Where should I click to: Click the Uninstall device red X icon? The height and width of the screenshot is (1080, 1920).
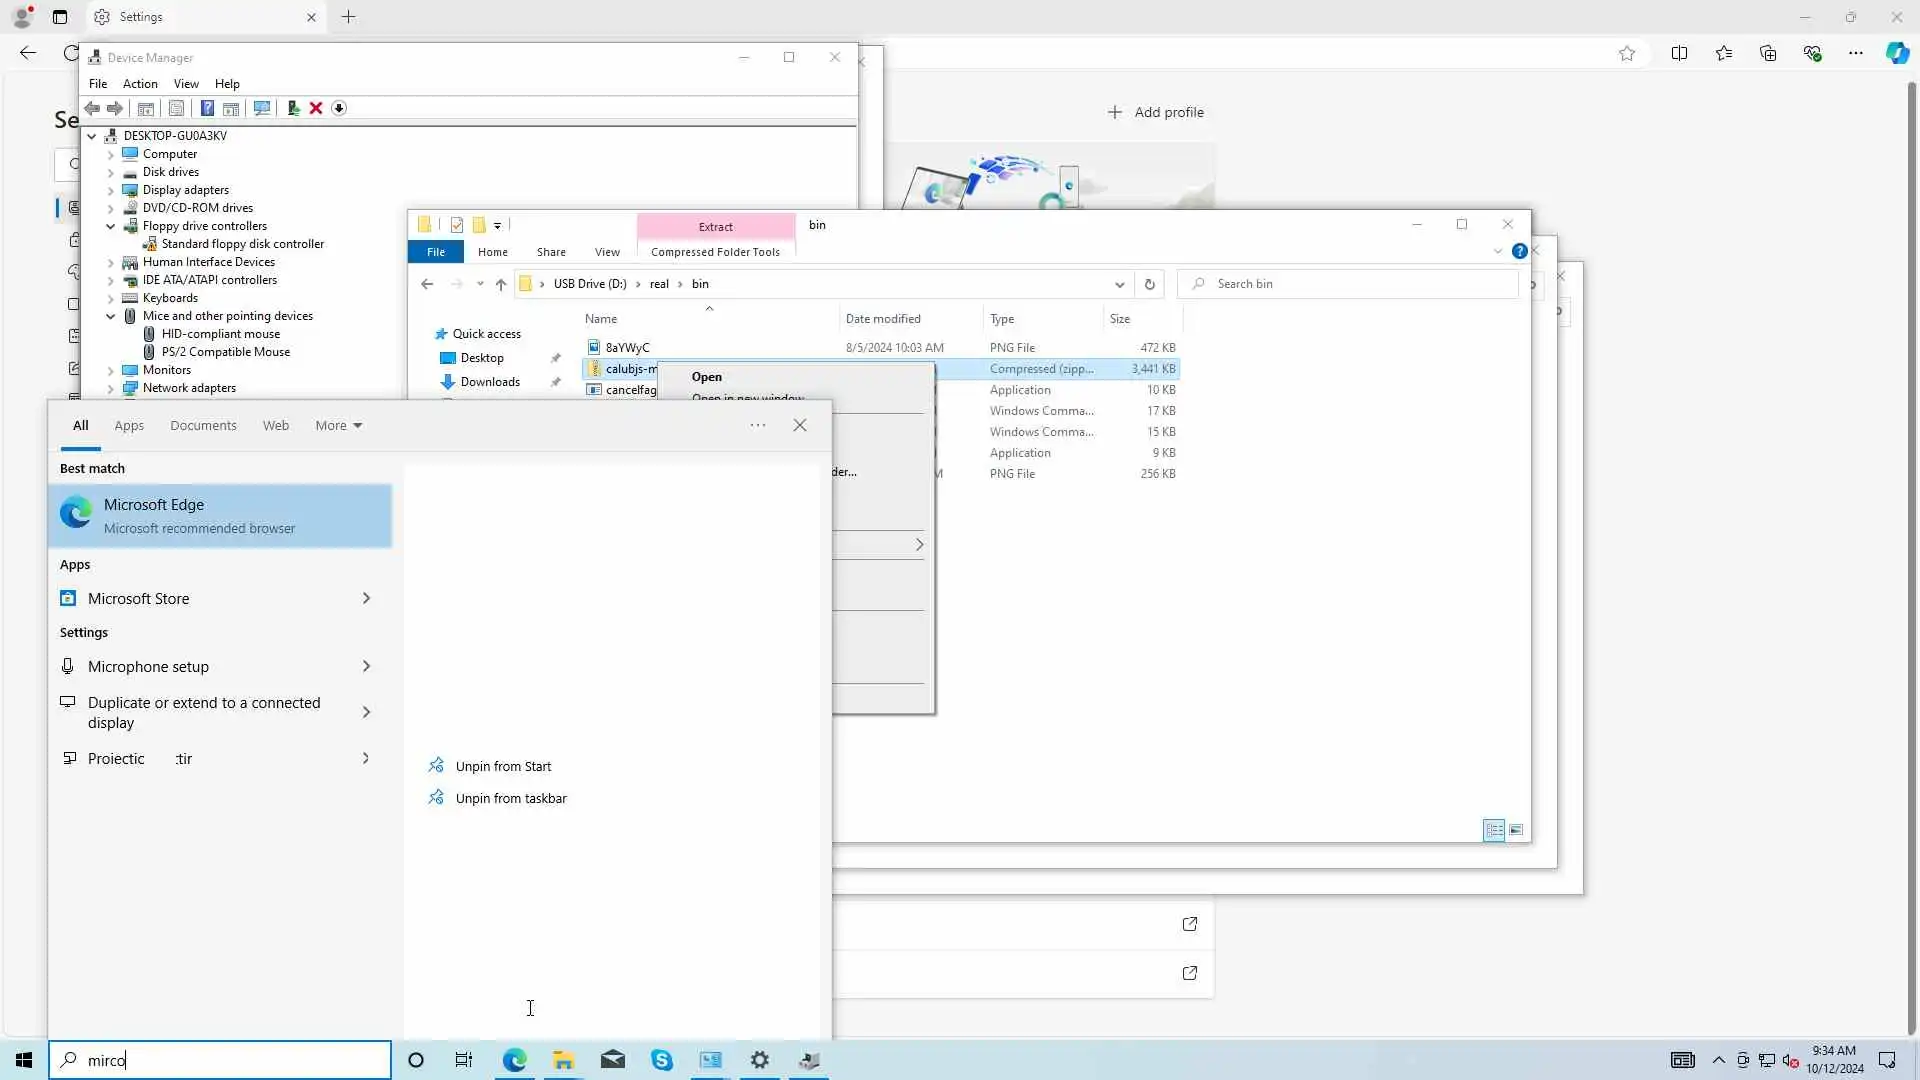click(x=316, y=108)
